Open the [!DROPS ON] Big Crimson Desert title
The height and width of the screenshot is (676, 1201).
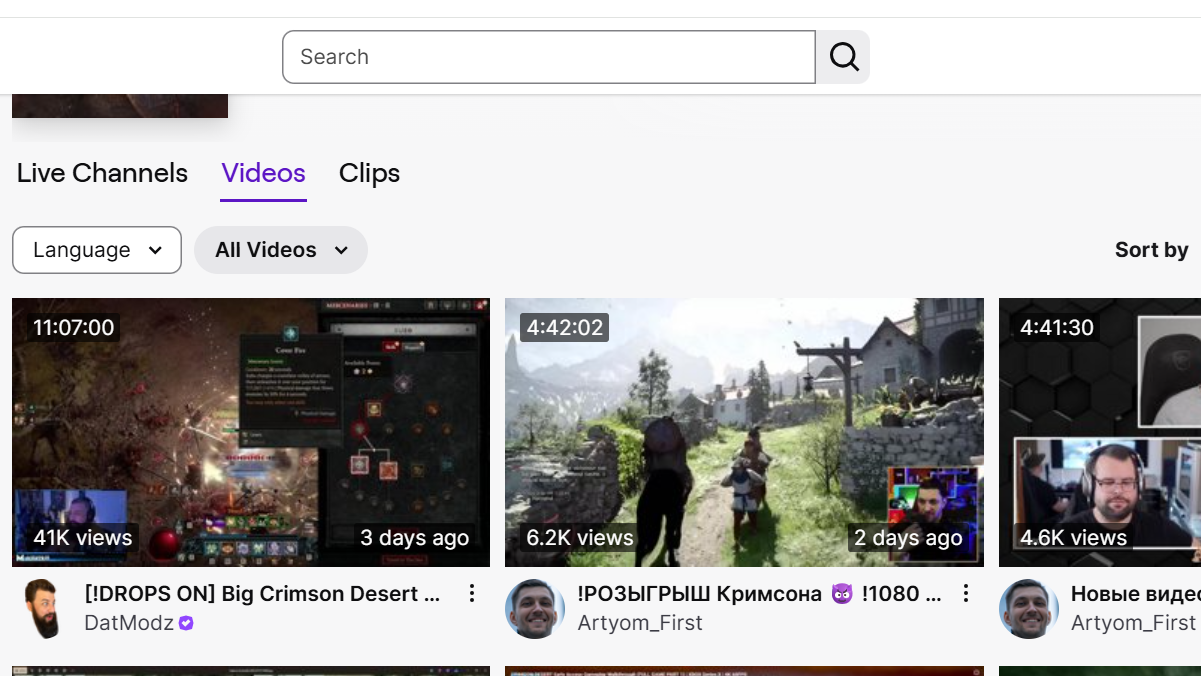262,594
